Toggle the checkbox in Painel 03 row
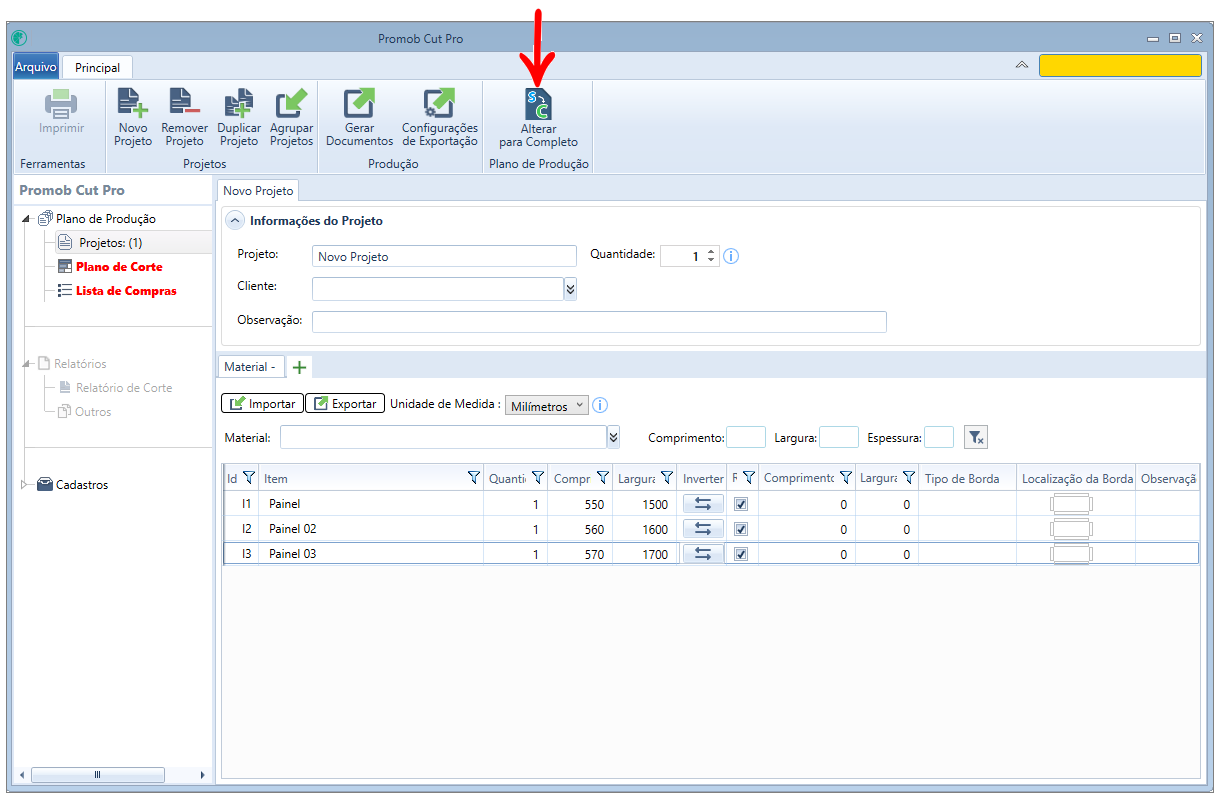The width and height of the screenshot is (1216, 801). 741,553
